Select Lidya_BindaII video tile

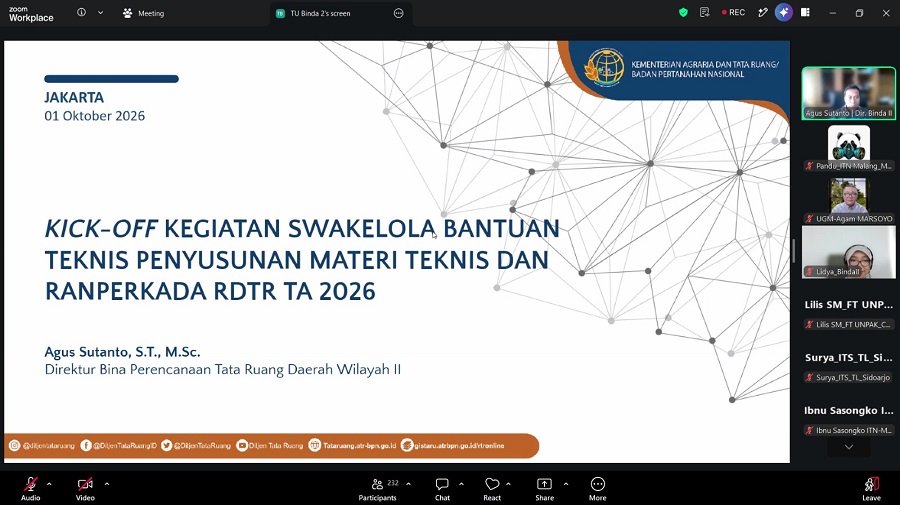848,252
